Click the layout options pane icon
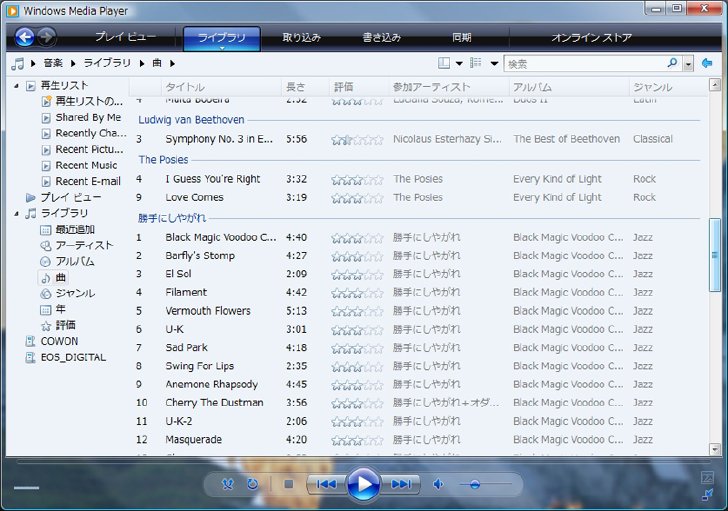Image resolution: width=728 pixels, height=511 pixels. point(444,63)
